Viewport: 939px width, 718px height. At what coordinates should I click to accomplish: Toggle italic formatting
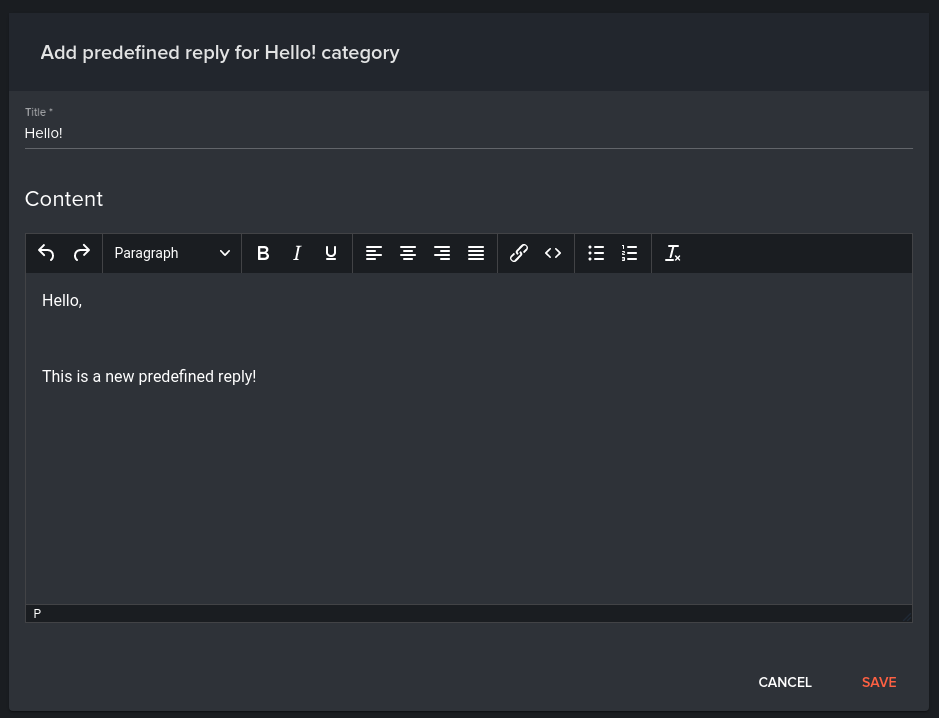point(296,253)
